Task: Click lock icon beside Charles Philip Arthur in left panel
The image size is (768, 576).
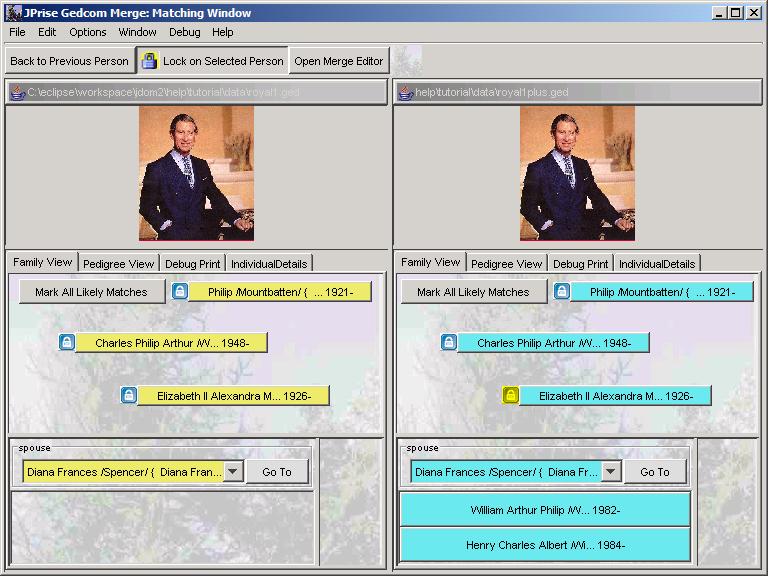Action: (67, 343)
